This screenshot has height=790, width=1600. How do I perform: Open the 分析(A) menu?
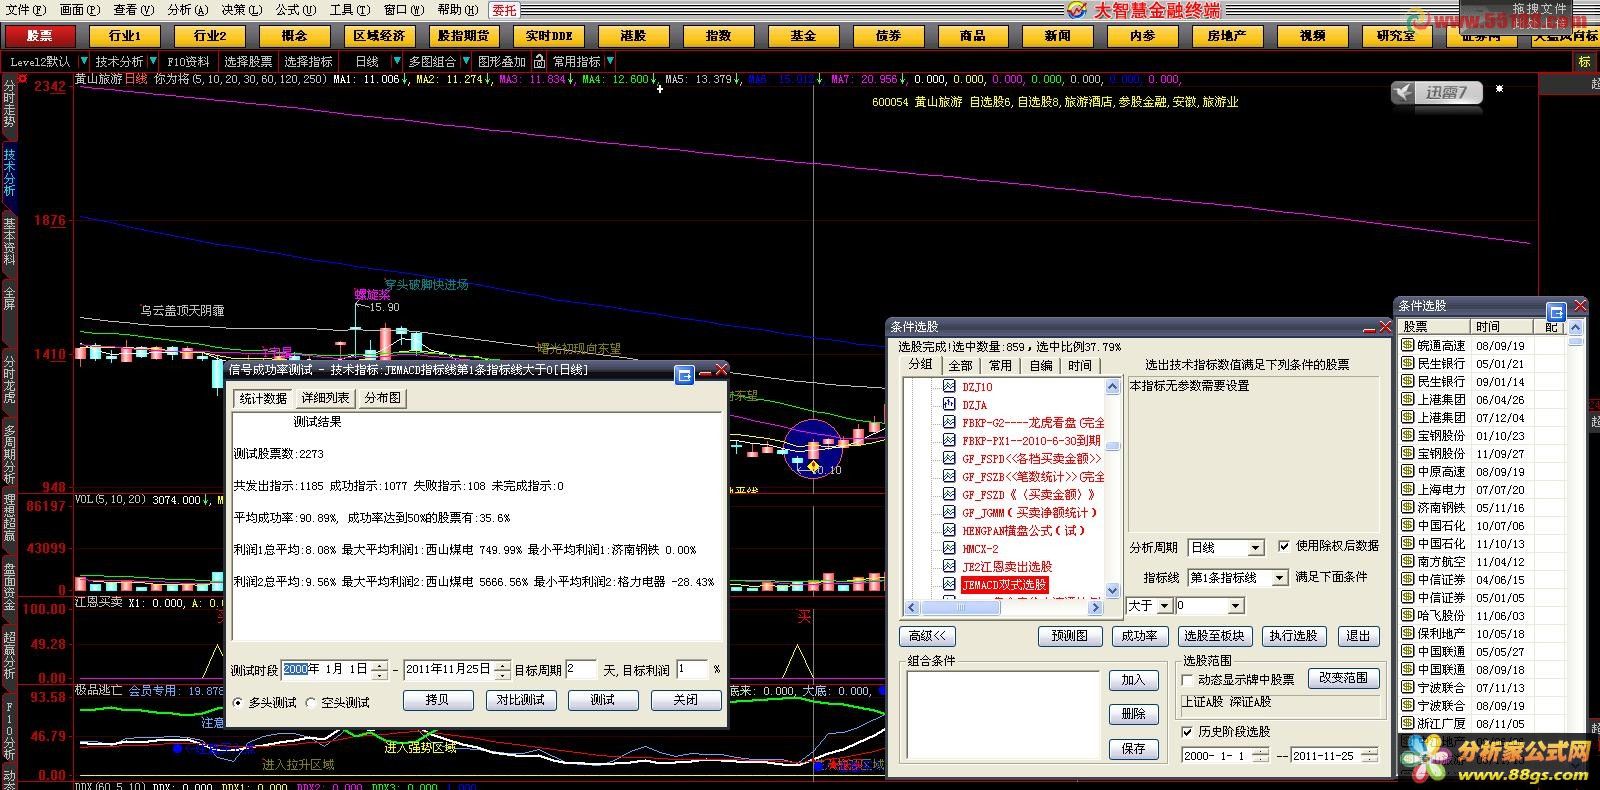click(188, 10)
